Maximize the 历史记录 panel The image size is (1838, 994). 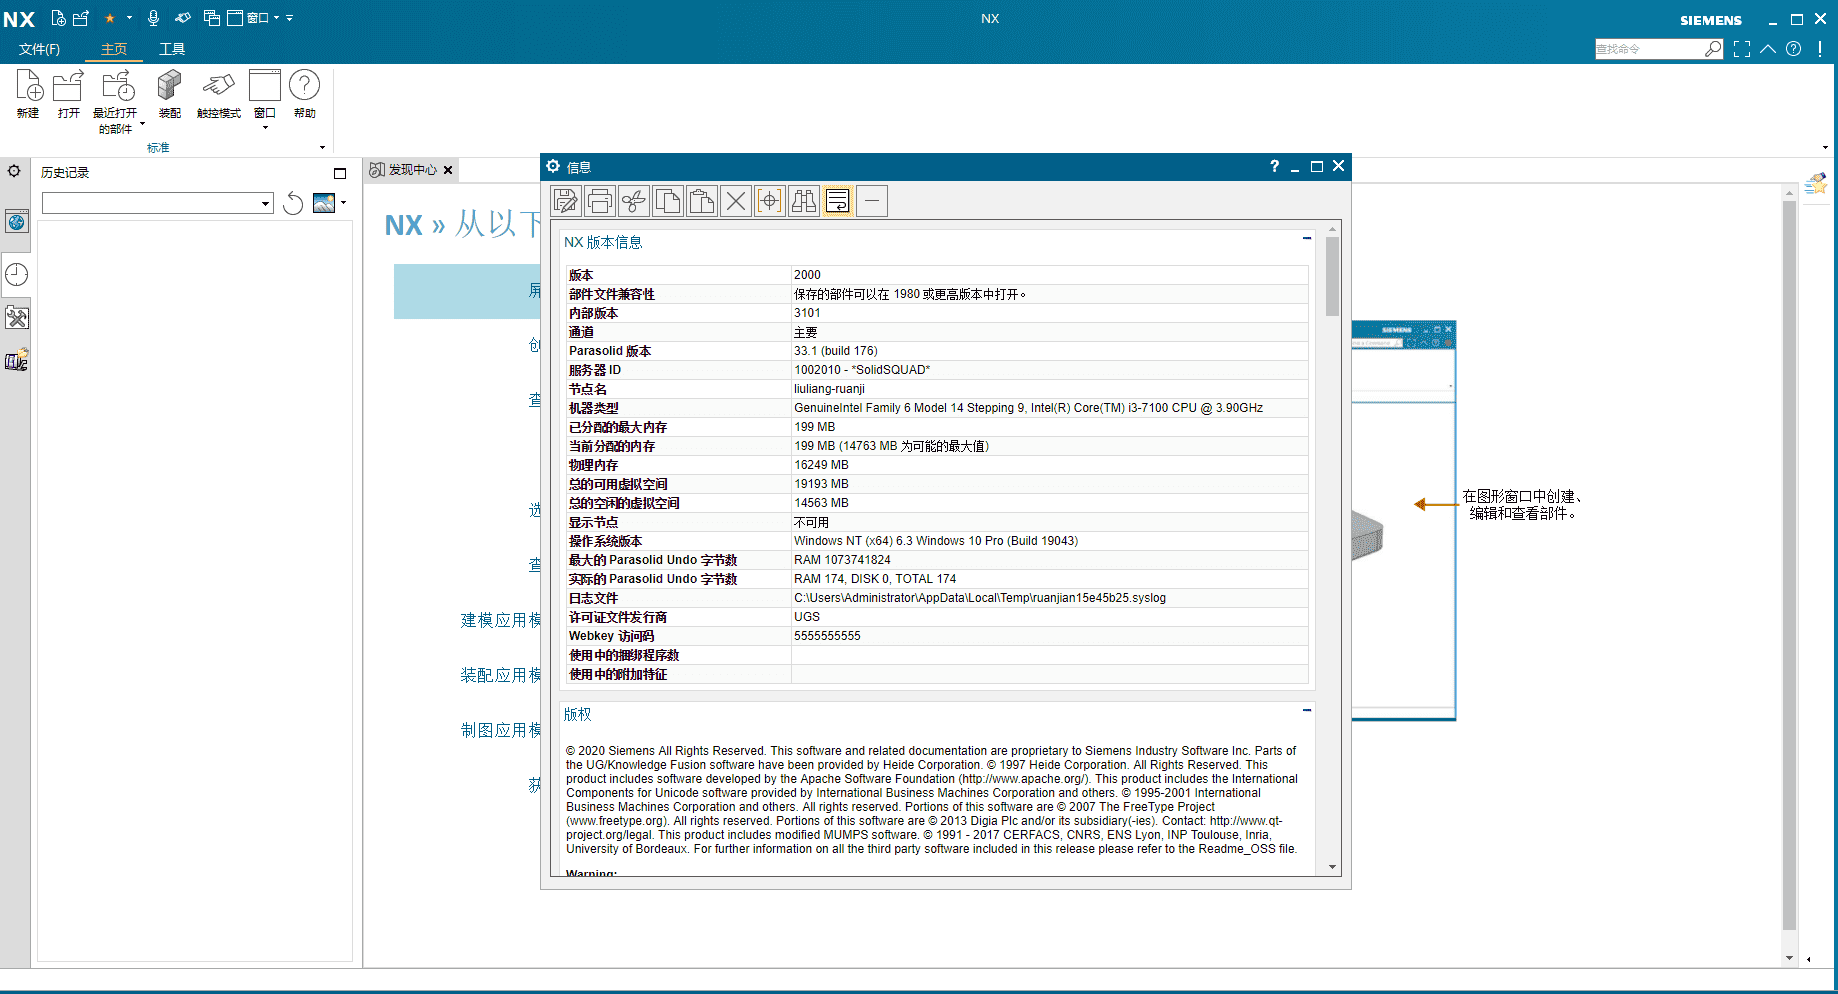point(340,173)
